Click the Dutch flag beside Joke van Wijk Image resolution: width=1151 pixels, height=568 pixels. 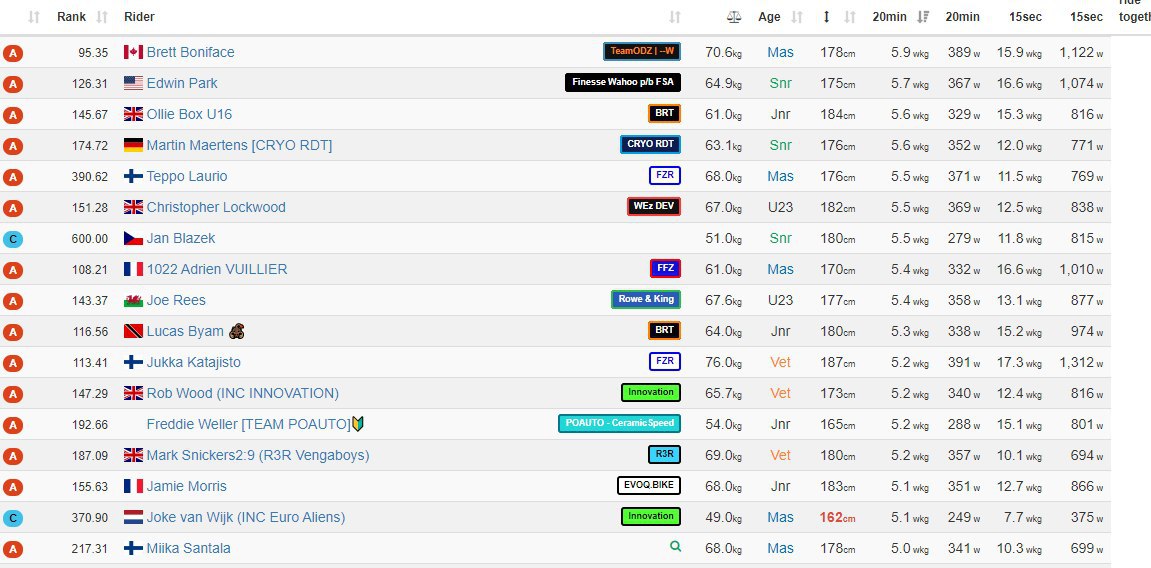coord(133,517)
